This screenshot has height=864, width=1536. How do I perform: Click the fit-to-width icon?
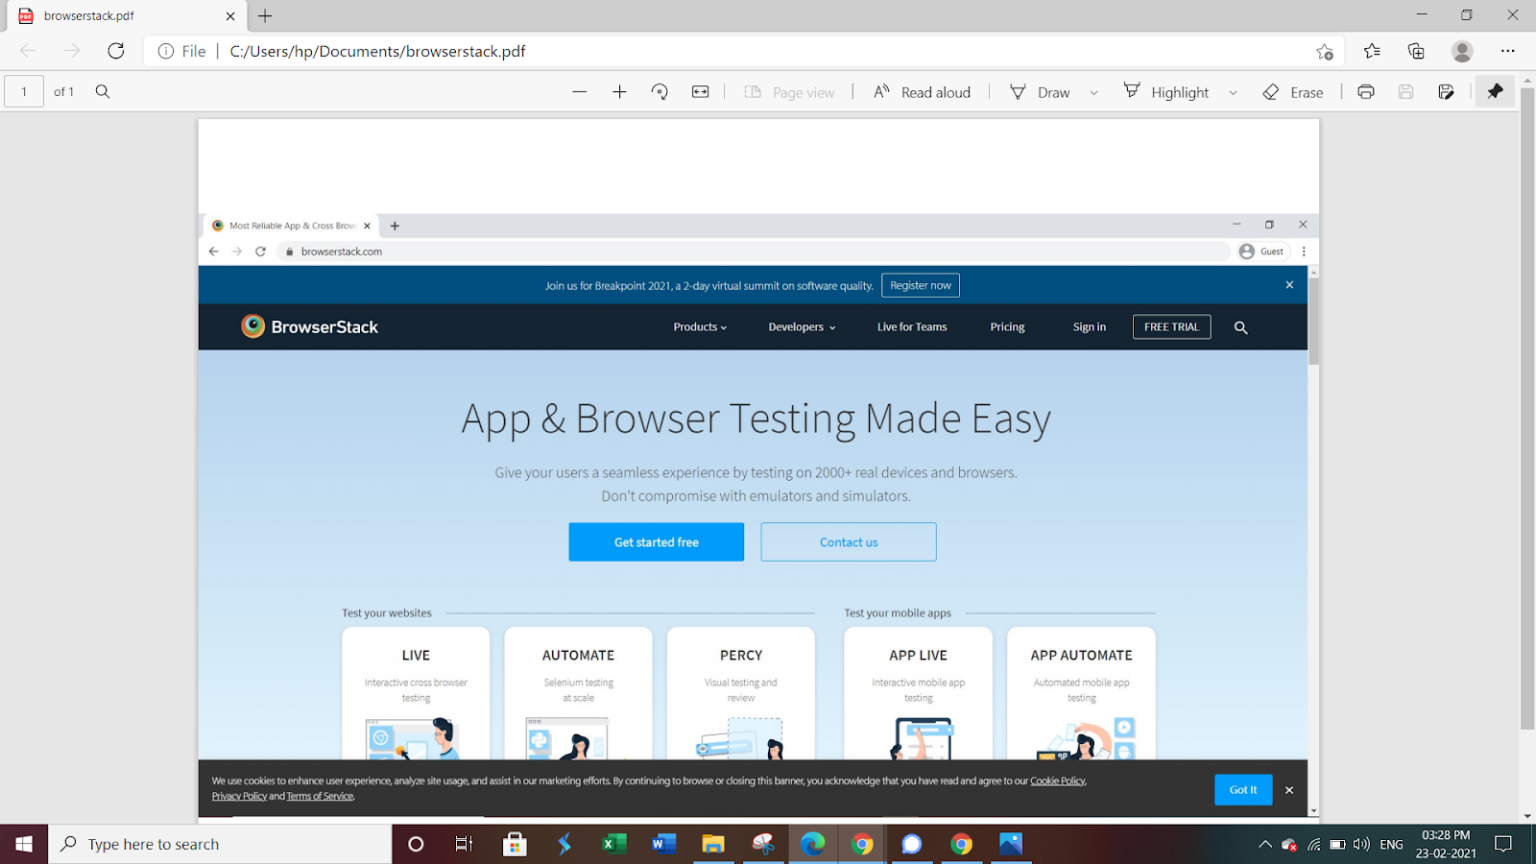[700, 91]
